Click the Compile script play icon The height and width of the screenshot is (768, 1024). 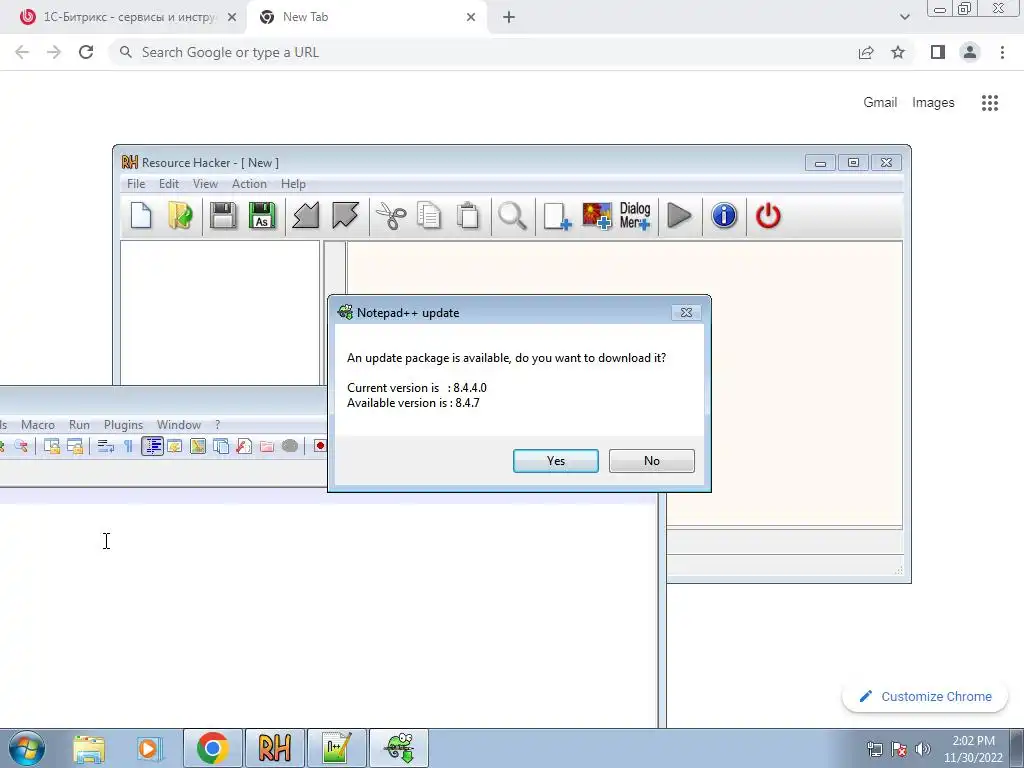(x=679, y=216)
